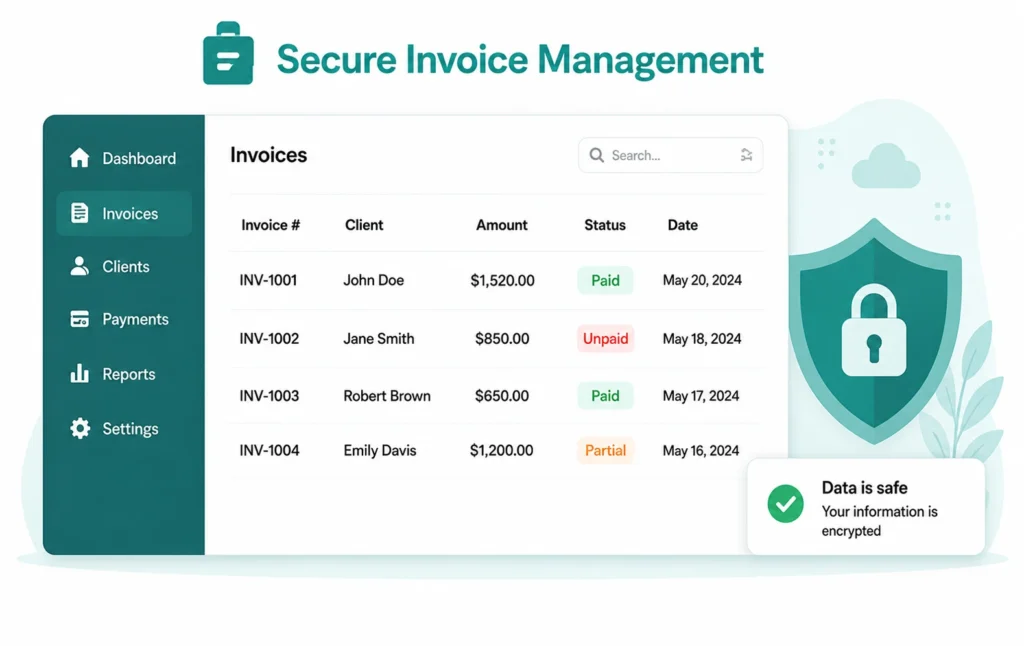This screenshot has height=646, width=1024.
Task: Go to the Clients section
Action: (123, 266)
